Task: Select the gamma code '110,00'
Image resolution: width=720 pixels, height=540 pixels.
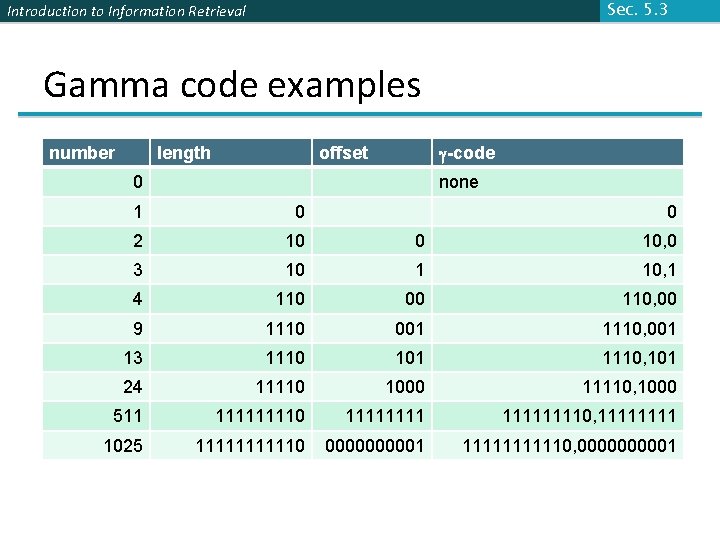Action: tap(558, 299)
